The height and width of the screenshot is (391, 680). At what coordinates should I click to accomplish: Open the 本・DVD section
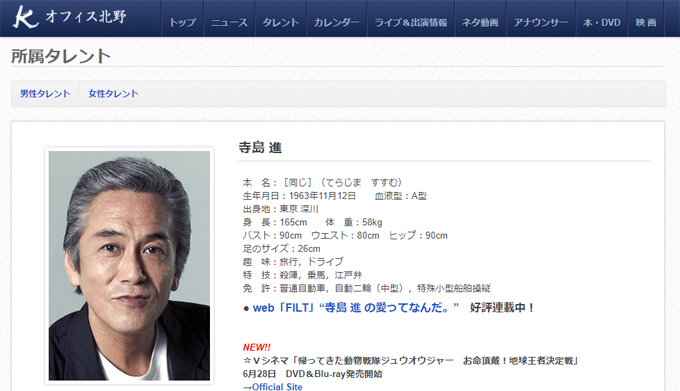coord(602,23)
